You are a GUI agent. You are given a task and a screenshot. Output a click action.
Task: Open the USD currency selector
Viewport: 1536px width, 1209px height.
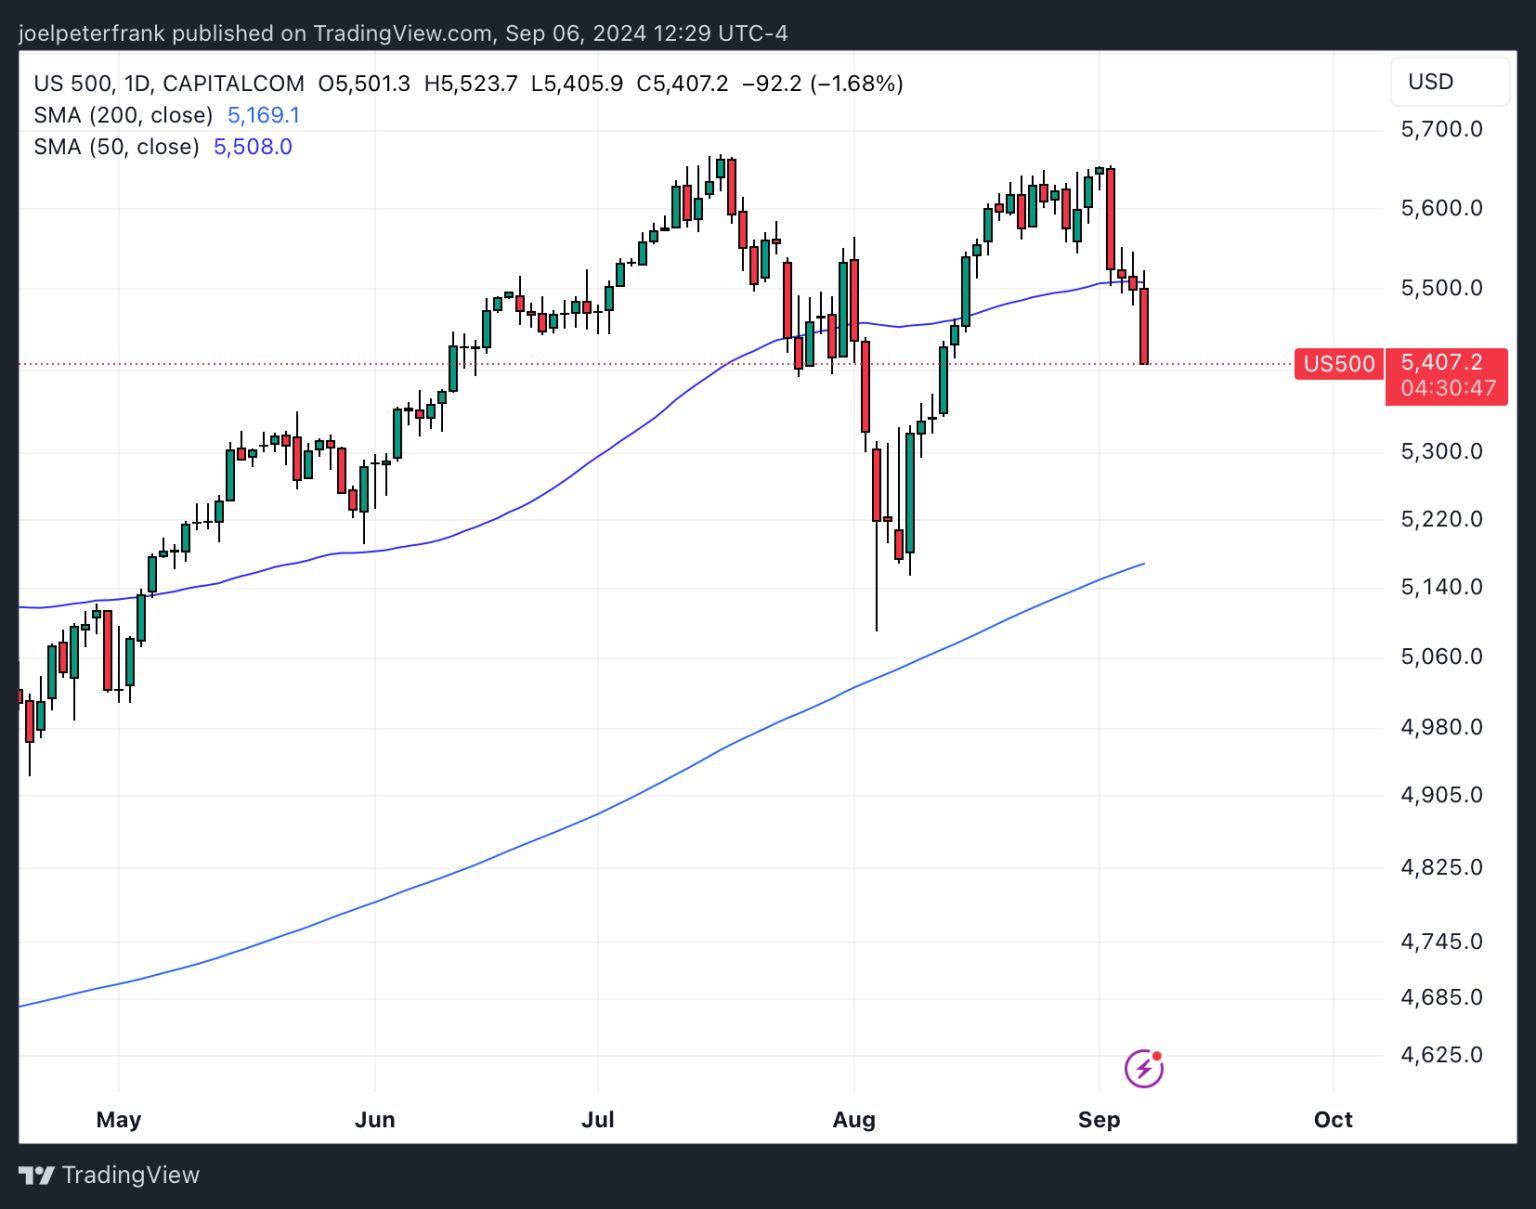pos(1449,82)
